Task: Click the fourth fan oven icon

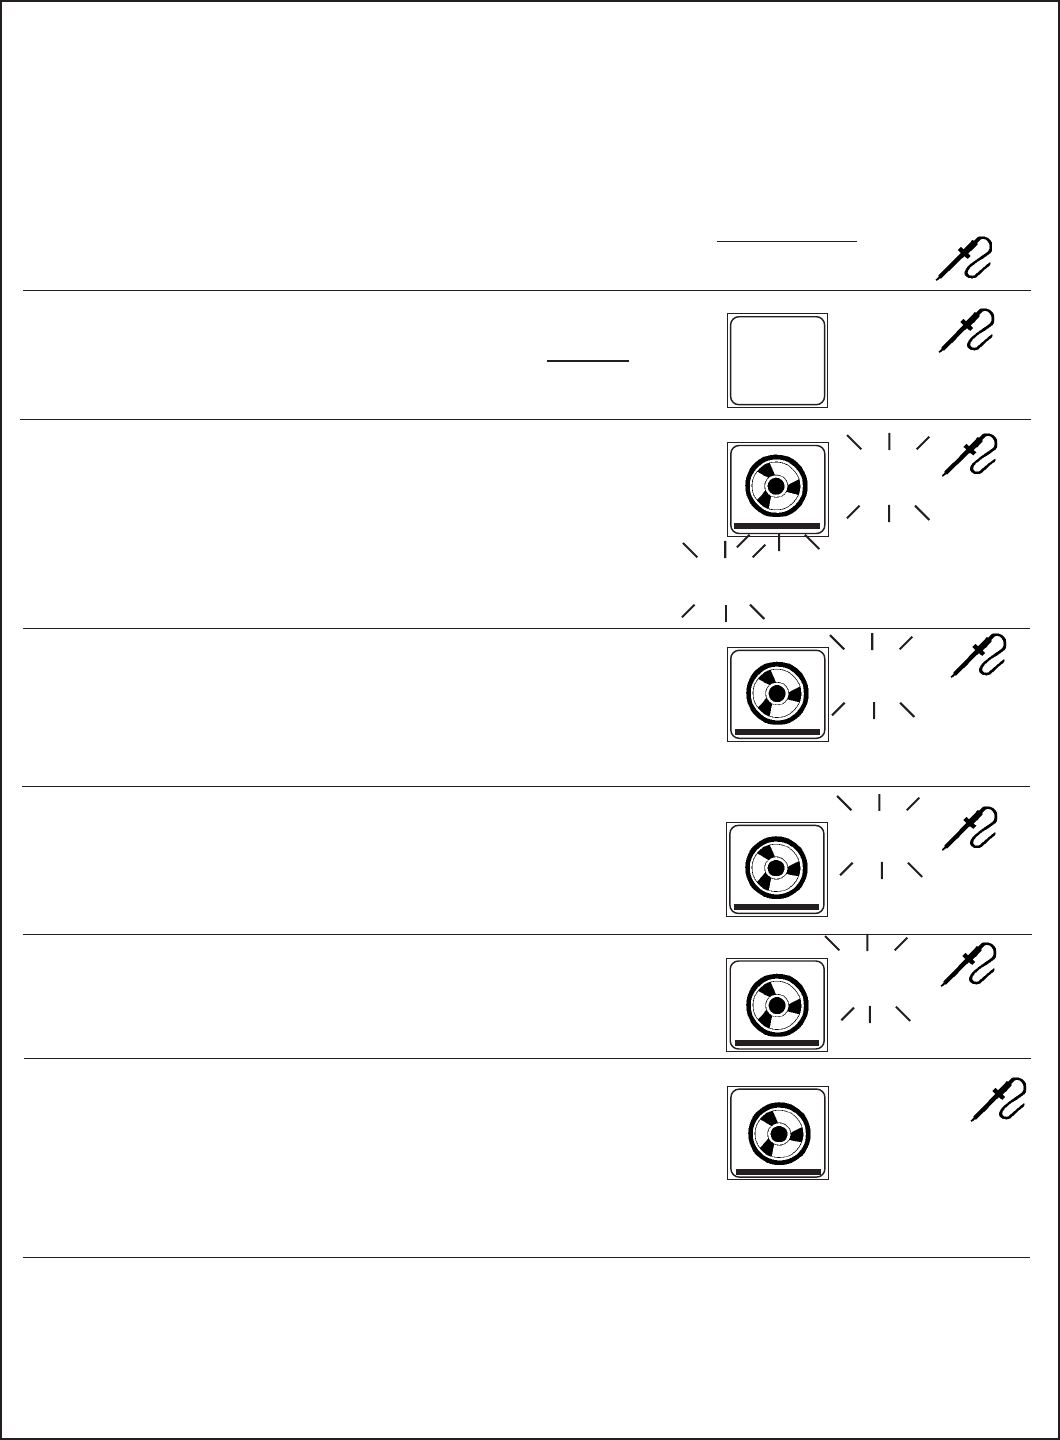Action: (x=777, y=1004)
